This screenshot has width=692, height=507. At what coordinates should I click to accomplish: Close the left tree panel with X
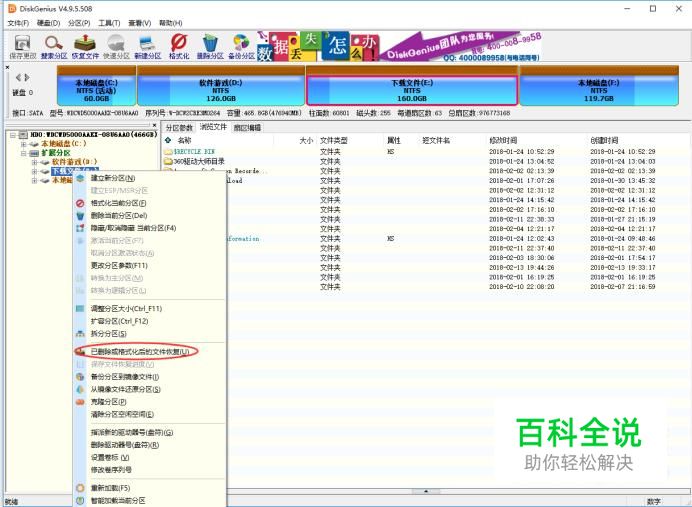point(154,125)
